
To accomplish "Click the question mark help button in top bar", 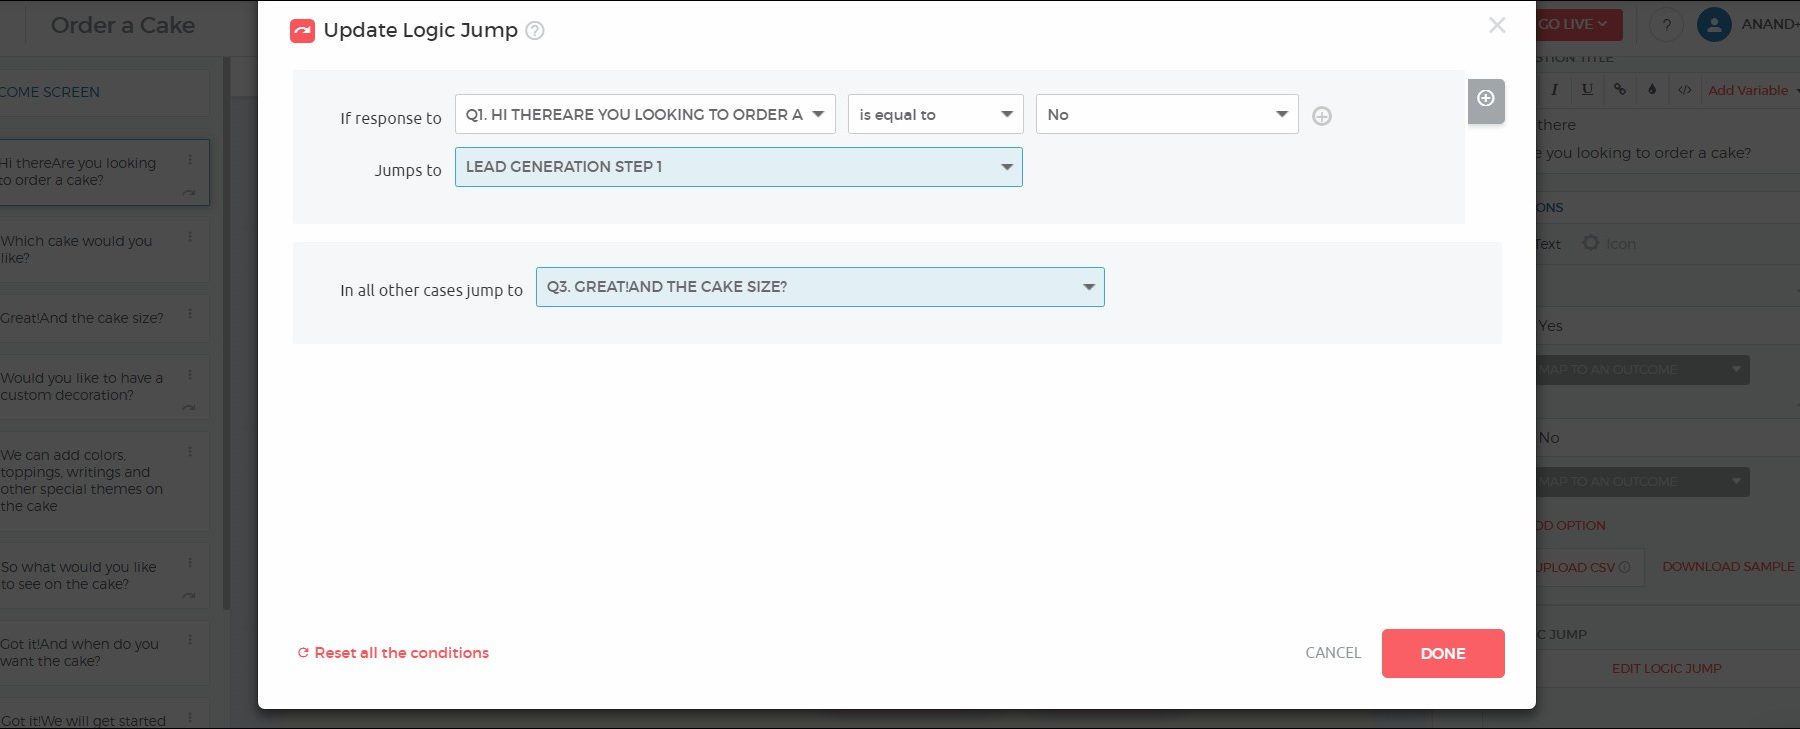I will (x=1666, y=25).
